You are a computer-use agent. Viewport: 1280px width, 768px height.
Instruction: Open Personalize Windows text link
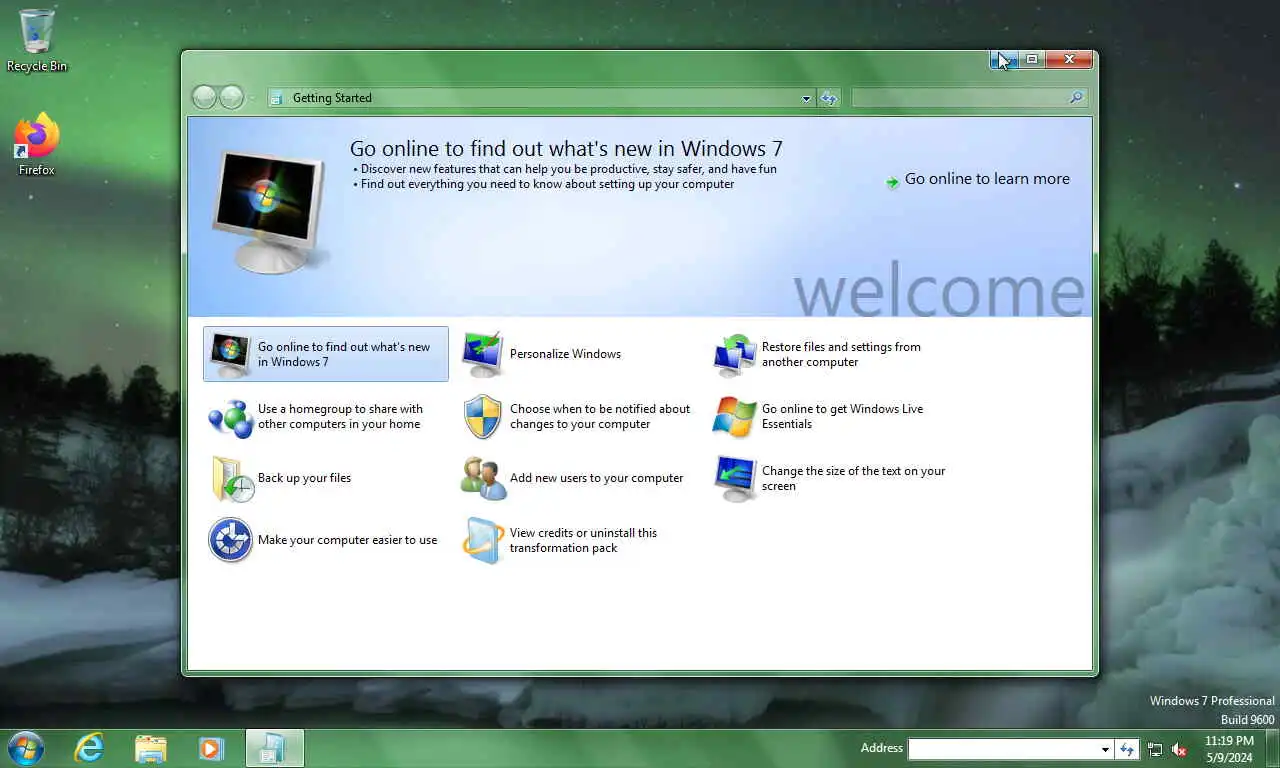pyautogui.click(x=565, y=354)
